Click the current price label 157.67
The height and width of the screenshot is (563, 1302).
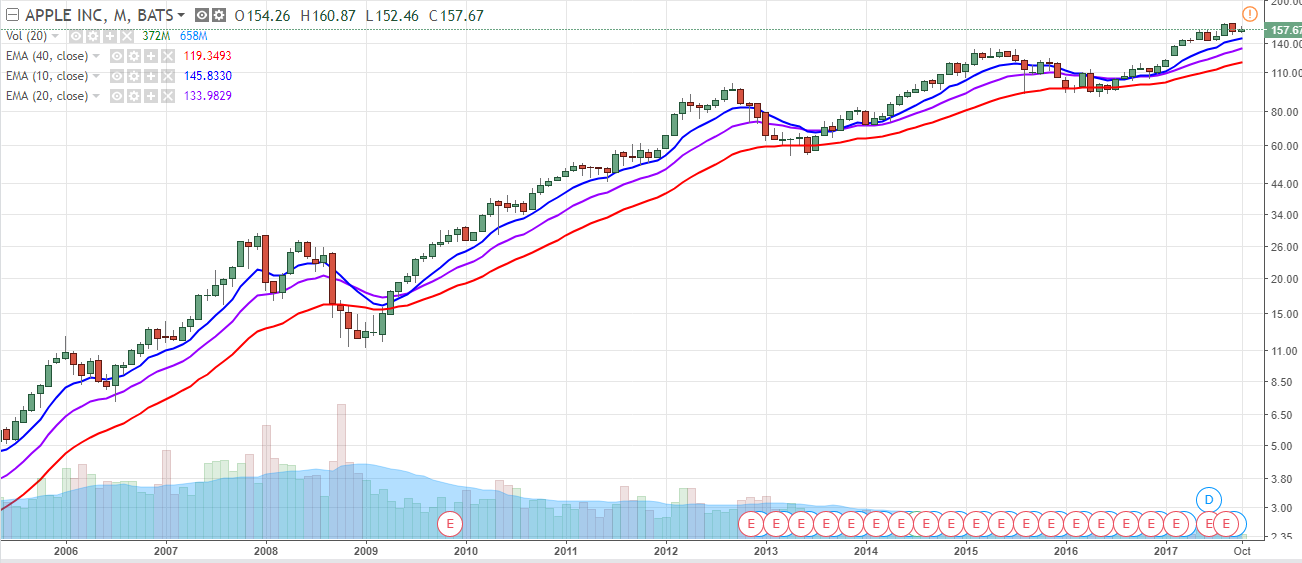coord(1284,30)
